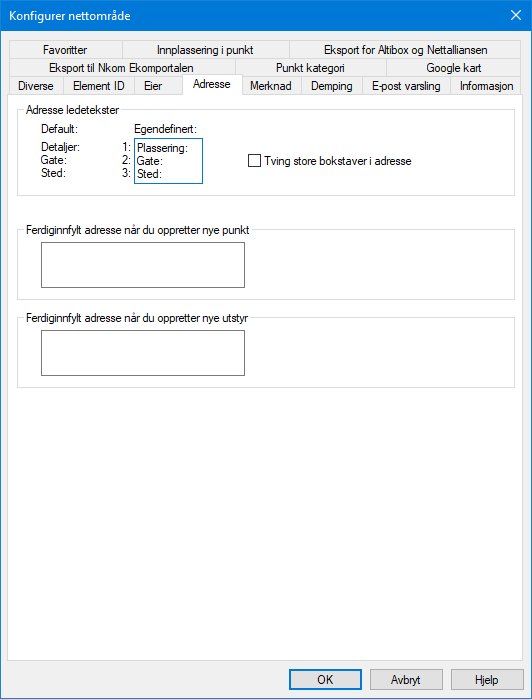Click the OK button

click(325, 680)
